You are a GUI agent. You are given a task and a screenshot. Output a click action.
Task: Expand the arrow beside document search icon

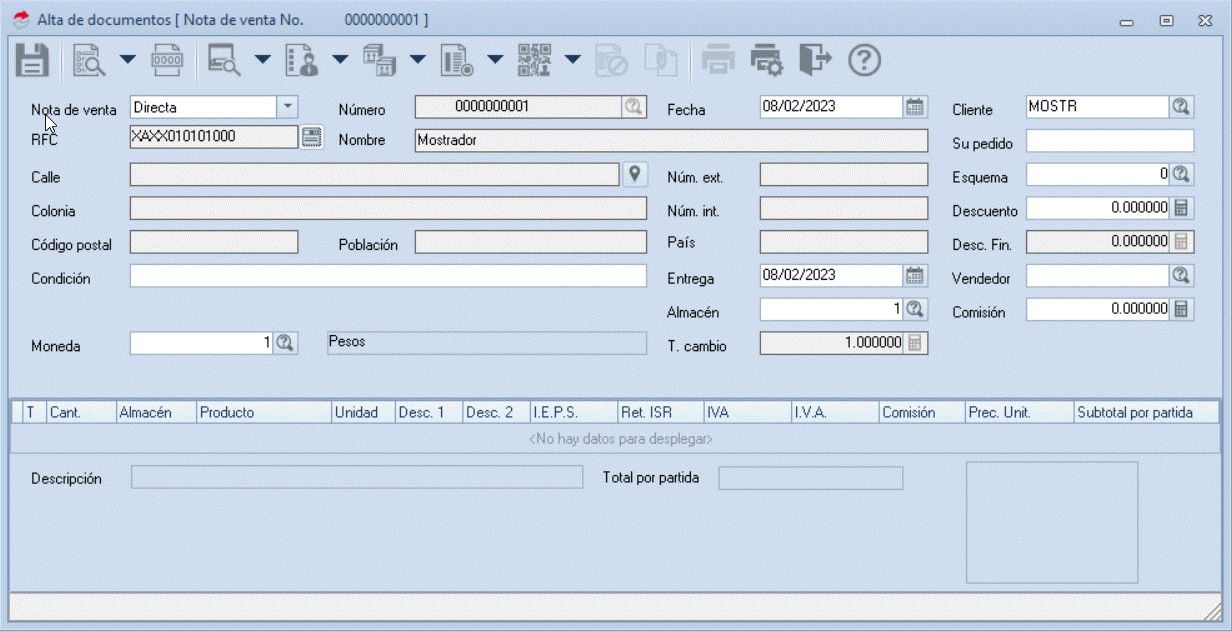click(127, 60)
